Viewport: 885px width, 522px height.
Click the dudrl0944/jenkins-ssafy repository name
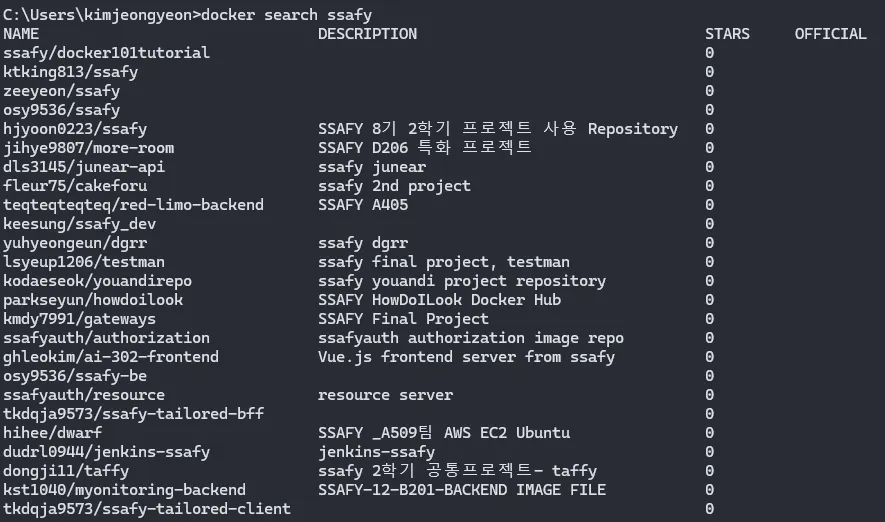(106, 452)
